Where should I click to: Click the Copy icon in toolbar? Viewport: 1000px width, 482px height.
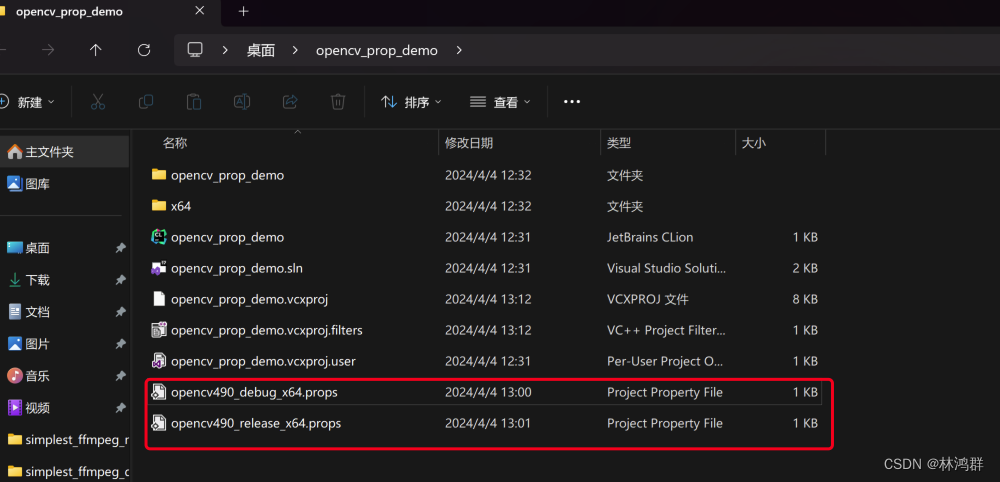[146, 101]
